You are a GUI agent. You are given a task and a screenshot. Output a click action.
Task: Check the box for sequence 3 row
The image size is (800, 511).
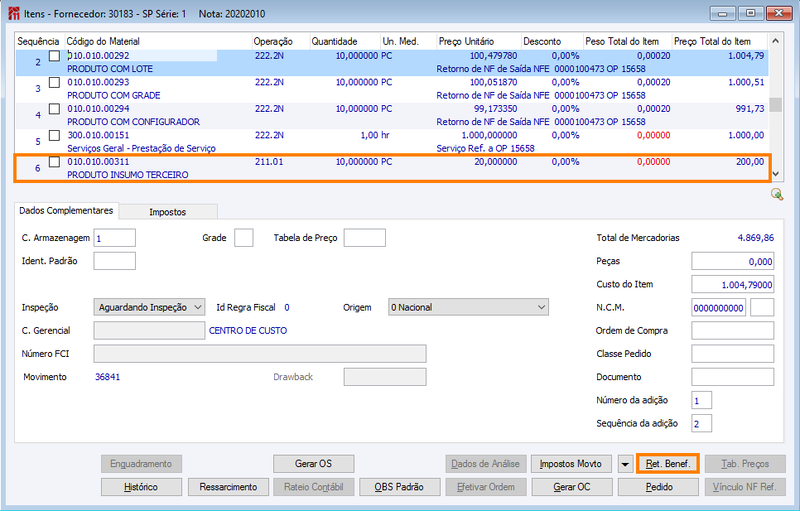(54, 83)
